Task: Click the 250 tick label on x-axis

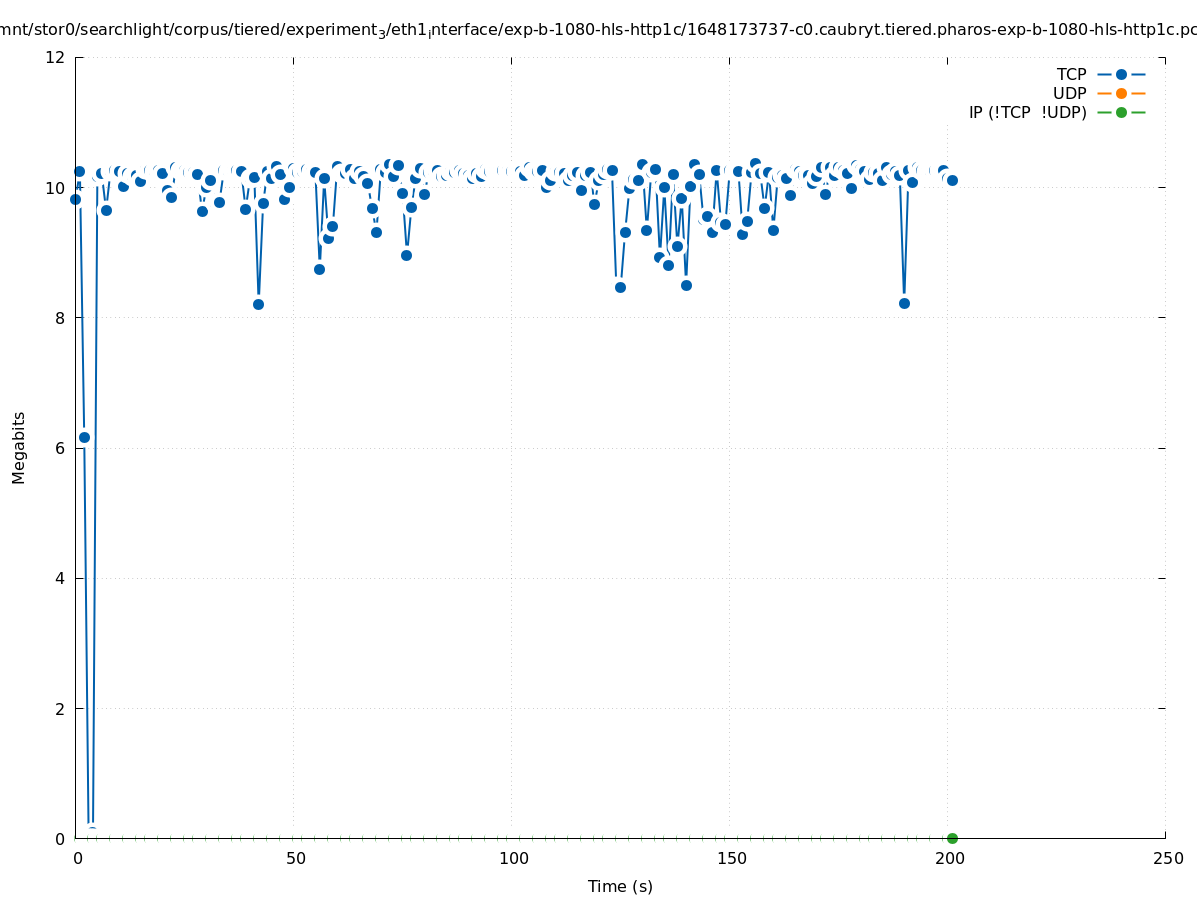Action: (1167, 858)
